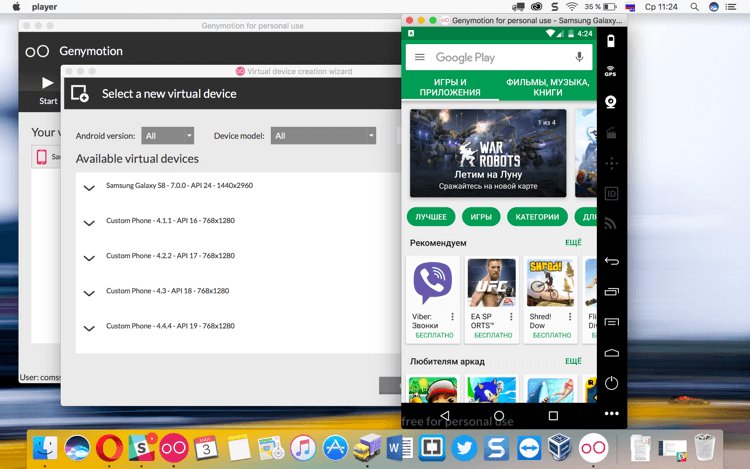
Task: Open the Shred! Downhill app card
Action: [x=551, y=299]
